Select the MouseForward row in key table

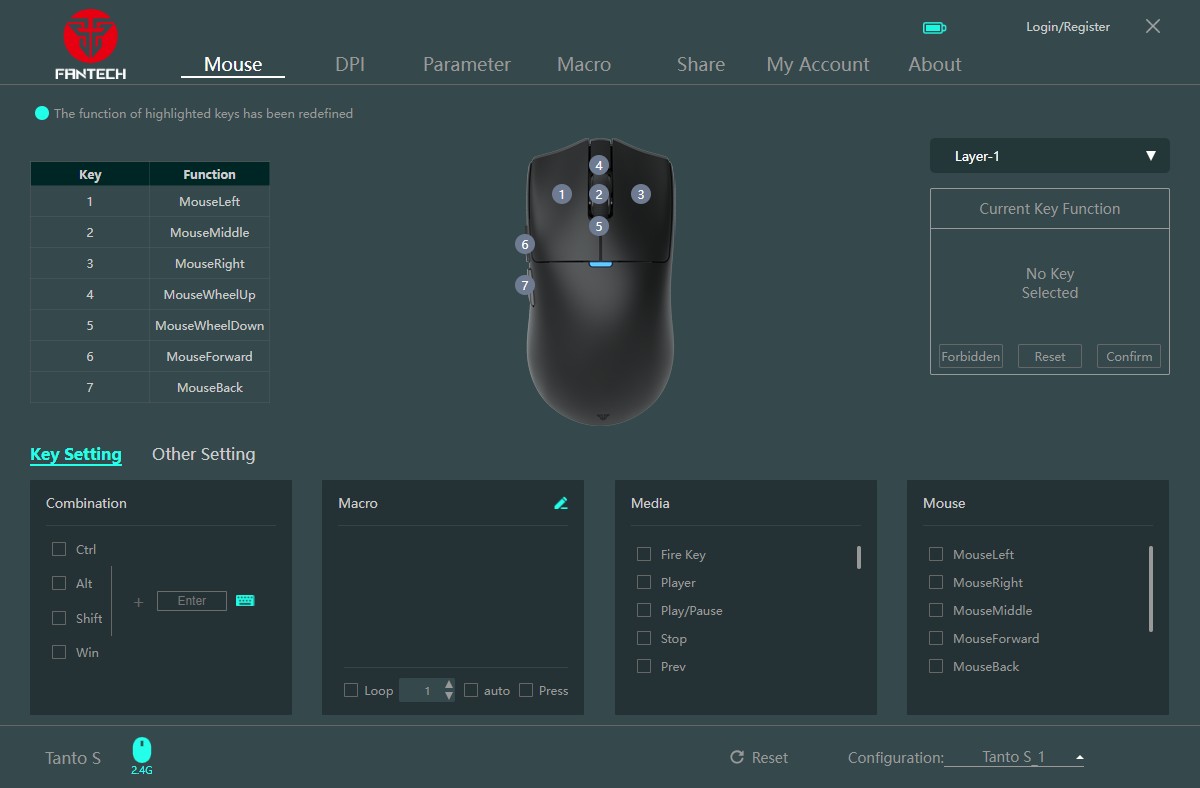[150, 357]
